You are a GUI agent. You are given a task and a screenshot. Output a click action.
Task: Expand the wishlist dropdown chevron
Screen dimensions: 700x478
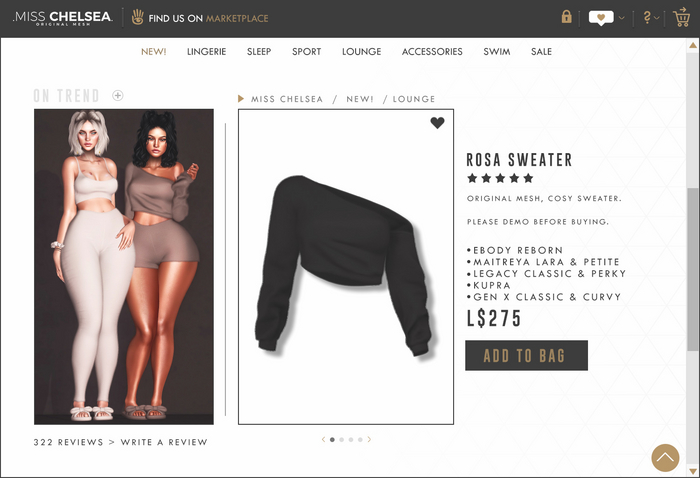(x=621, y=18)
